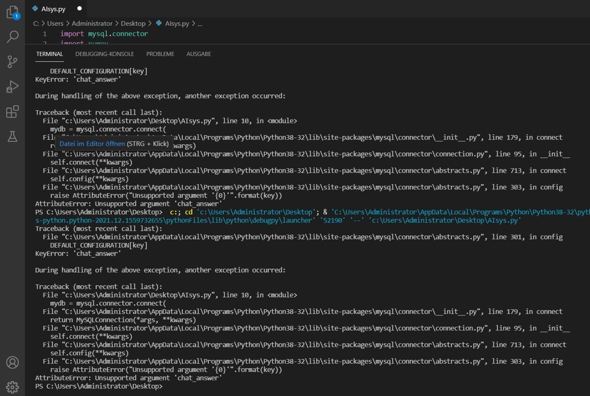This screenshot has height=396, width=590.
Task: Click the last 'return MySQLConnection(*args, **kwargs)' line
Action: [123, 320]
